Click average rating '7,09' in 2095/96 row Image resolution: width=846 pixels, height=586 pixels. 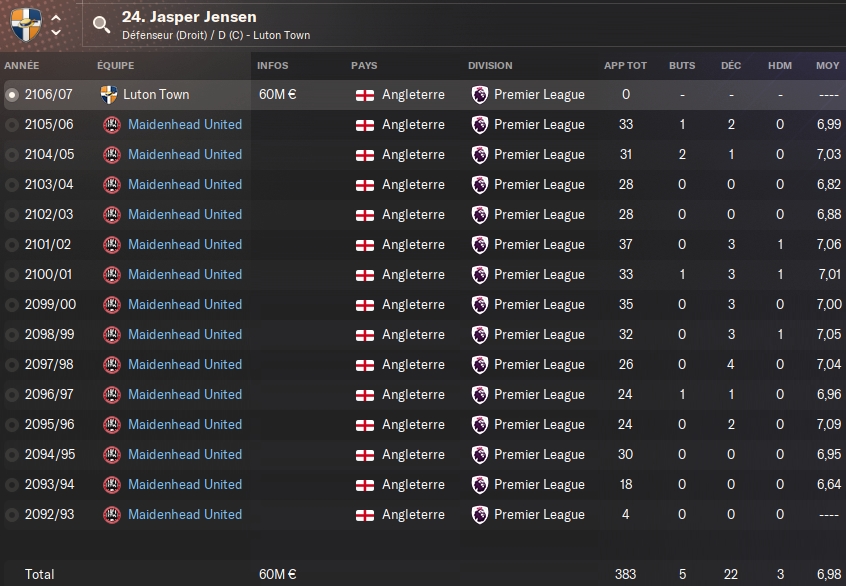coord(829,424)
